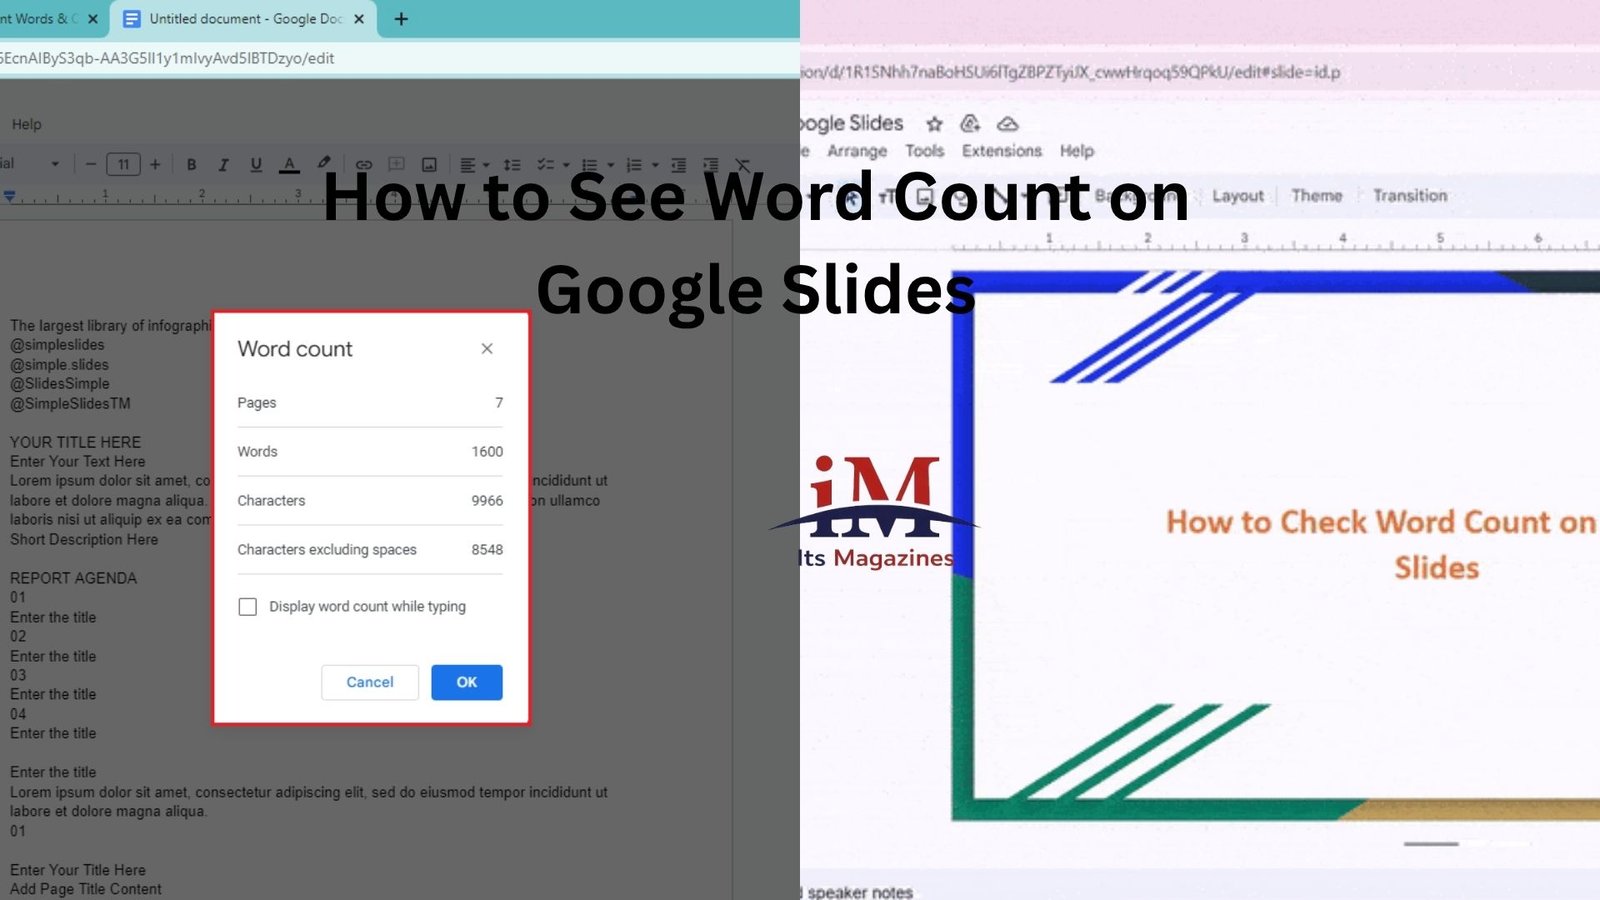Screen dimensions: 1600x900
Task: Click the font size field showing 11
Action: [123, 165]
